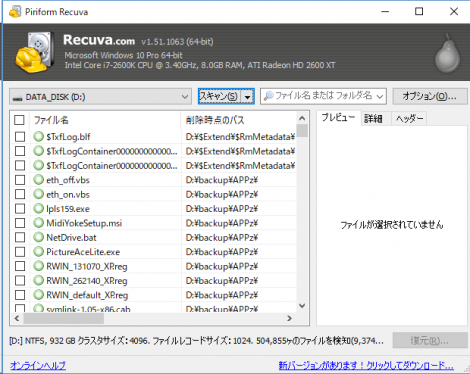The image size is (470, 374).
Task: Toggle the select-all checkbox in header
Action: (19, 120)
